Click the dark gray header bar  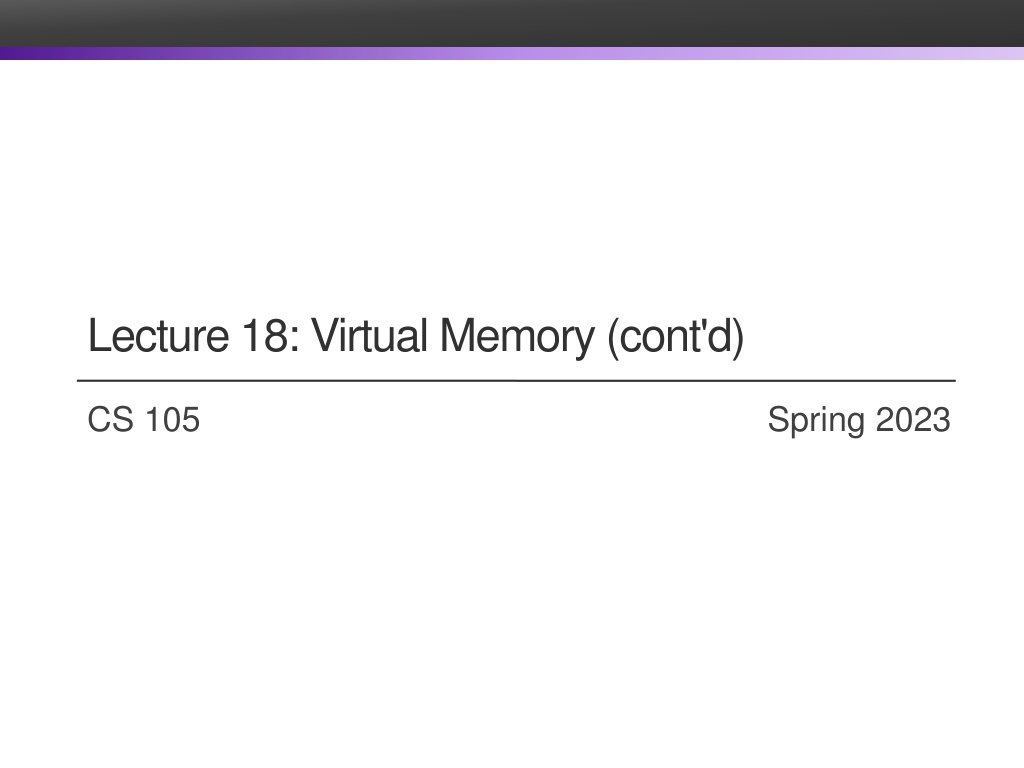512,24
